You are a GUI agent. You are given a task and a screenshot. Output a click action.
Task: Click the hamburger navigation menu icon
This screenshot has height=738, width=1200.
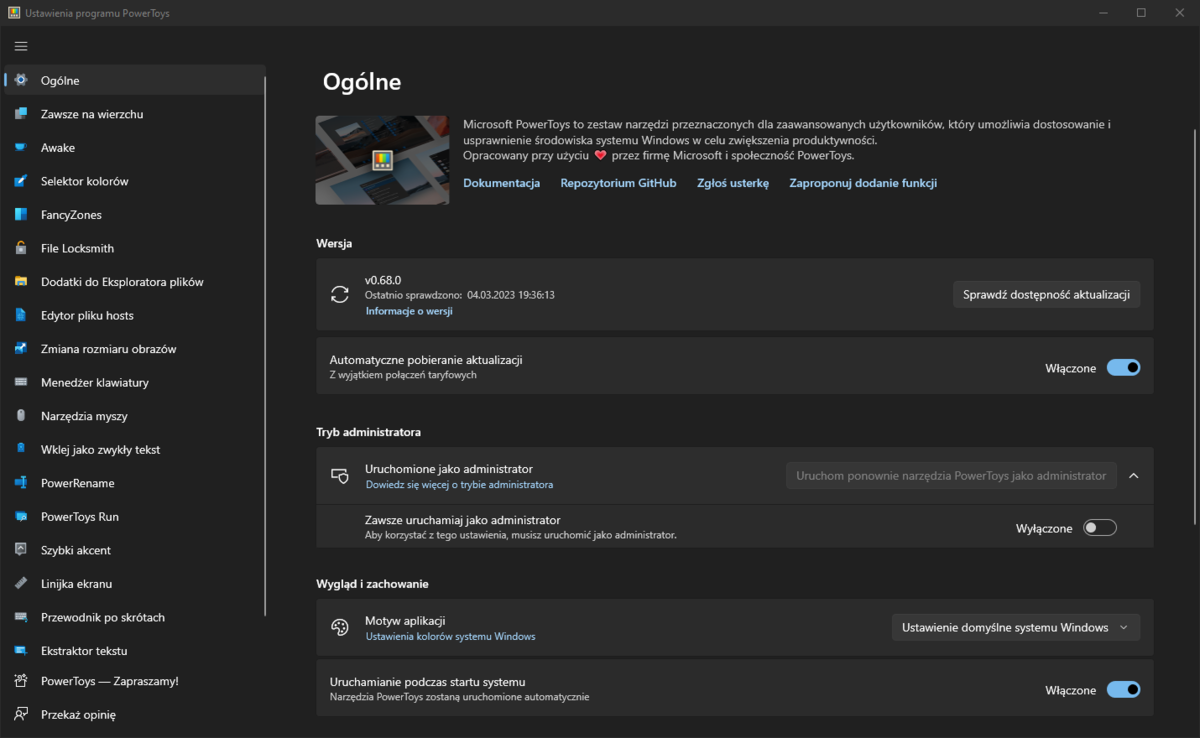point(21,46)
